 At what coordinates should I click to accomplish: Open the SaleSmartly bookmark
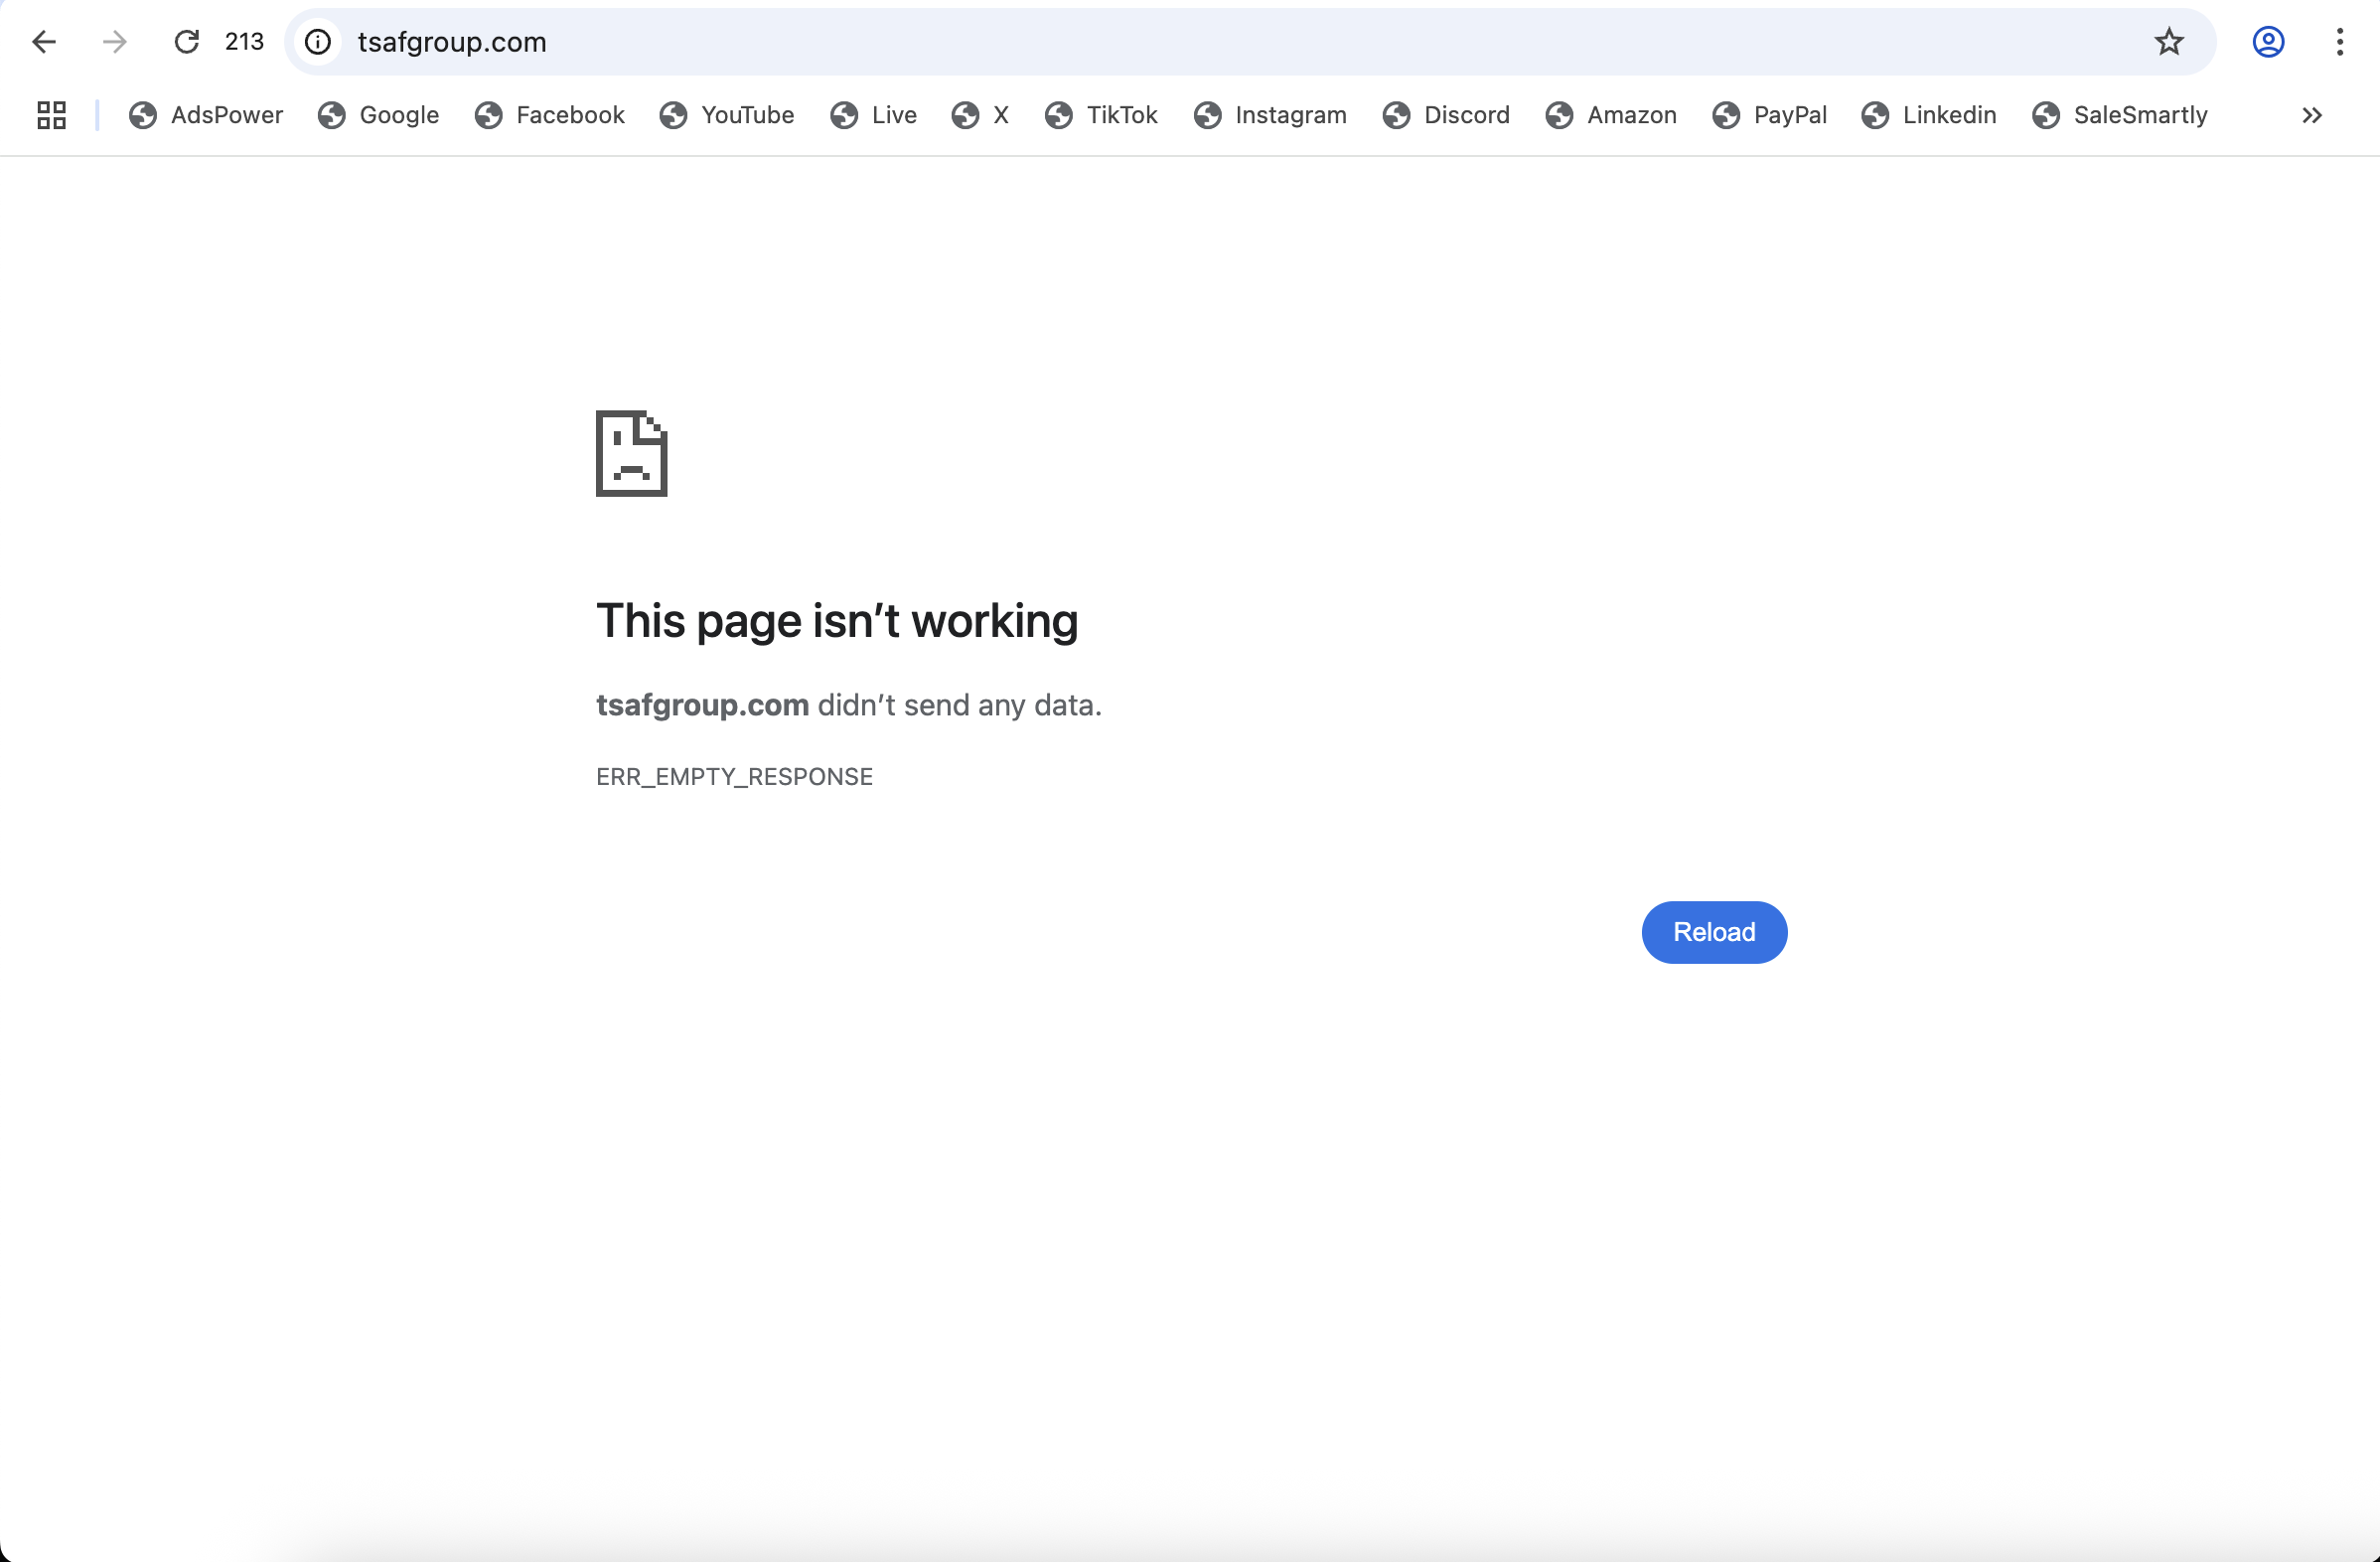2120,115
